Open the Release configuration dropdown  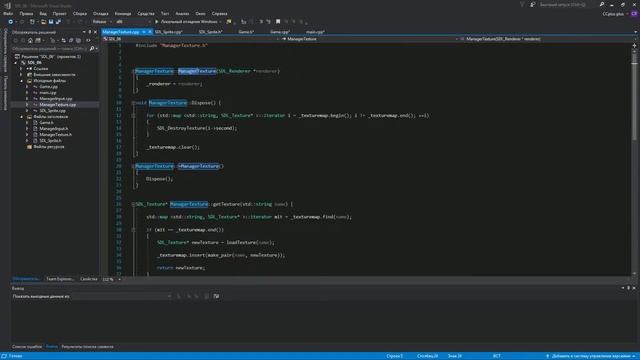pyautogui.click(x=102, y=22)
